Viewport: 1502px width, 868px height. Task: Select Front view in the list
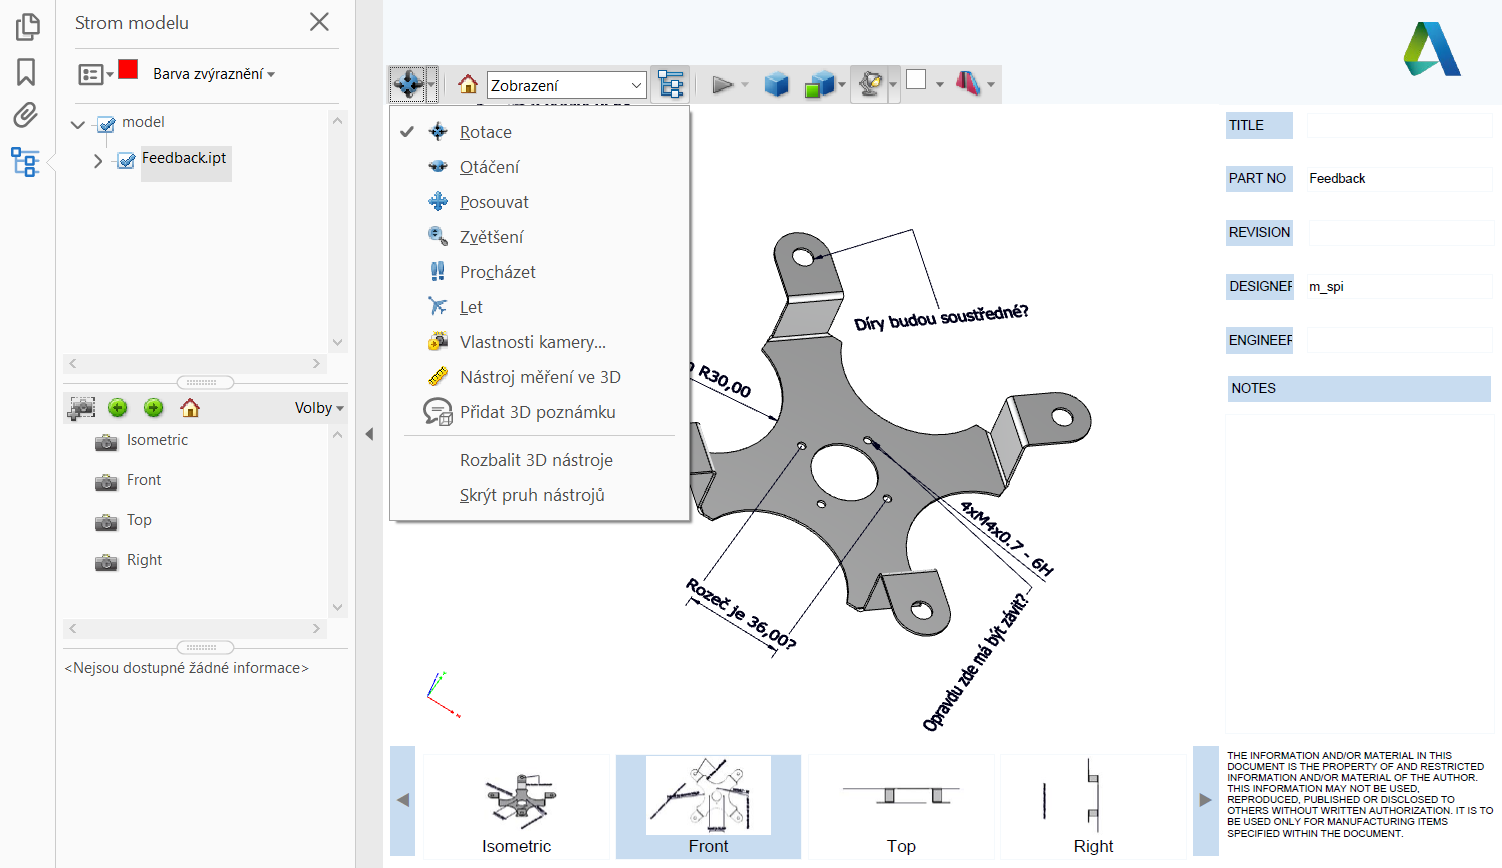coord(144,480)
